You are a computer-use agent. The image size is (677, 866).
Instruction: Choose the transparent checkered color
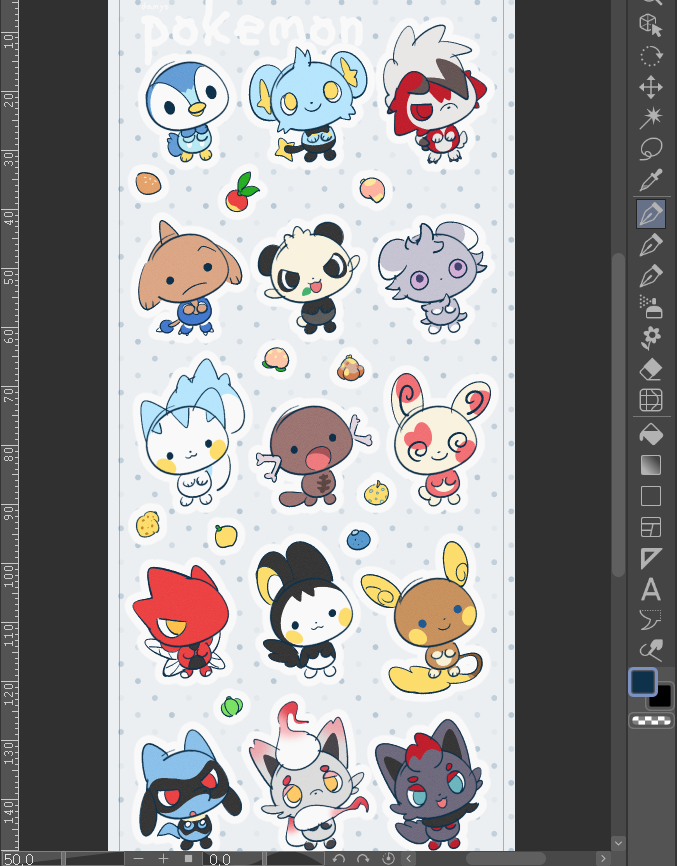click(x=652, y=721)
